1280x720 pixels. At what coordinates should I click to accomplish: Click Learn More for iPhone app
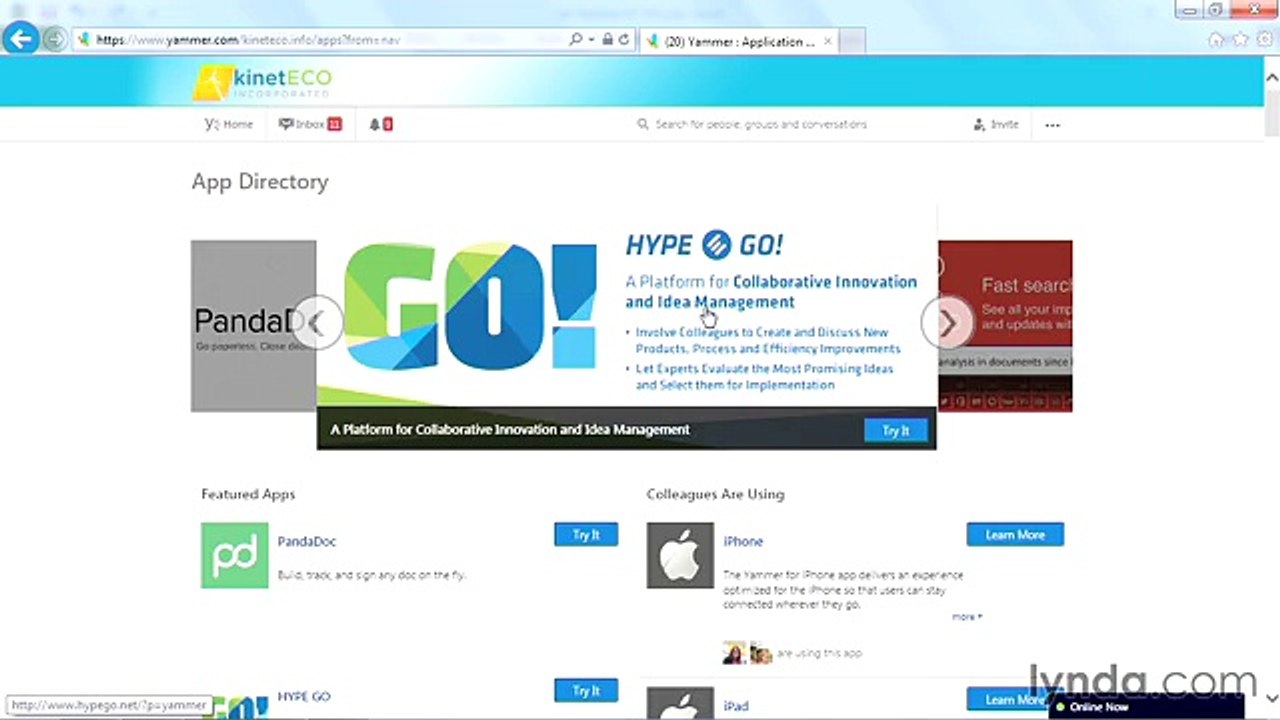[1015, 535]
